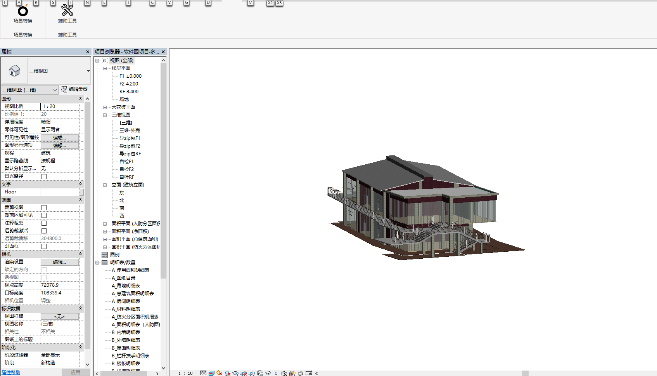Click the sun path icon in view control bar

pyautogui.click(x=220, y=373)
